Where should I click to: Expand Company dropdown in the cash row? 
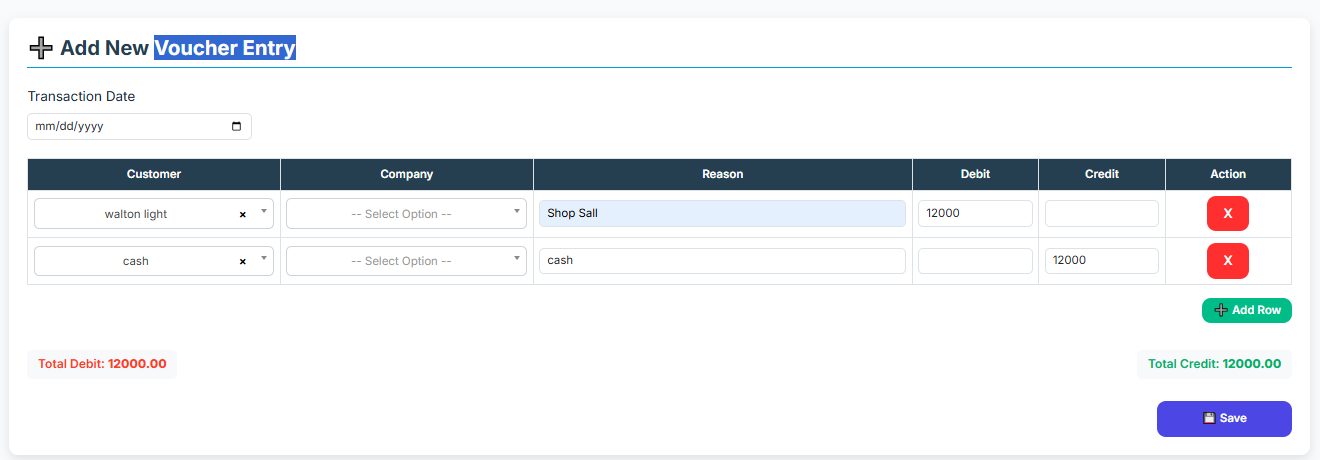pos(406,261)
